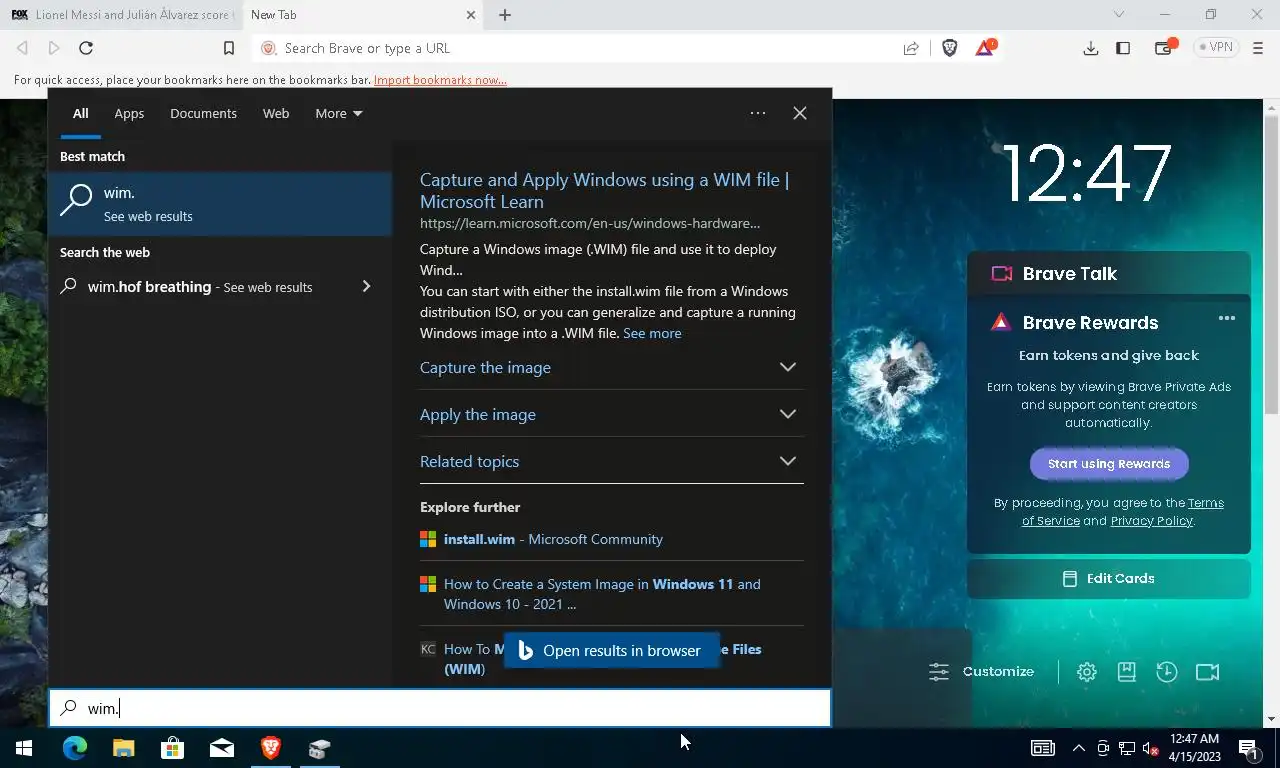Click the Edit Cards button

pos(1108,578)
